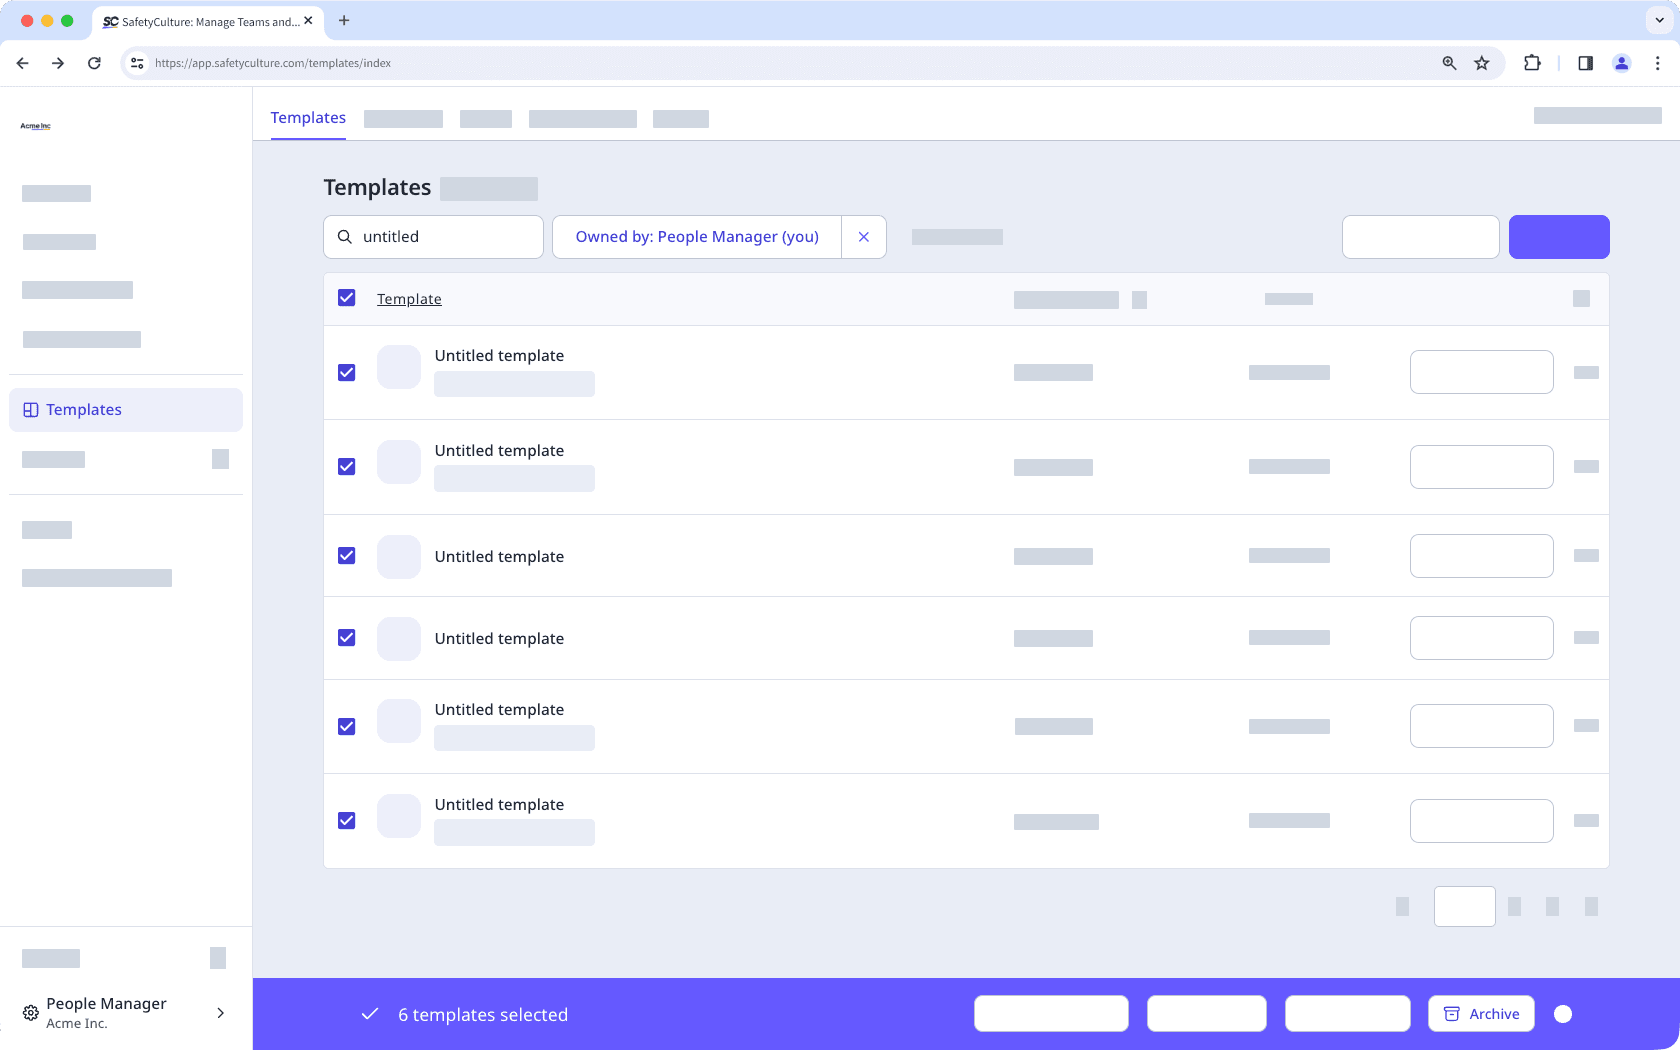
Task: Click the archive icon on the Archive button
Action: click(1452, 1013)
